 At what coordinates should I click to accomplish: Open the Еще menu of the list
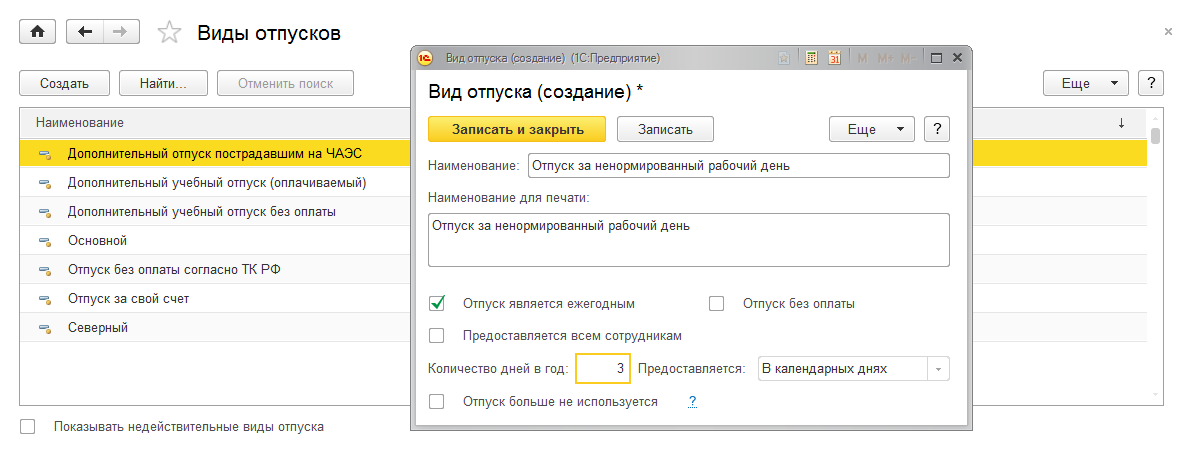1085,84
